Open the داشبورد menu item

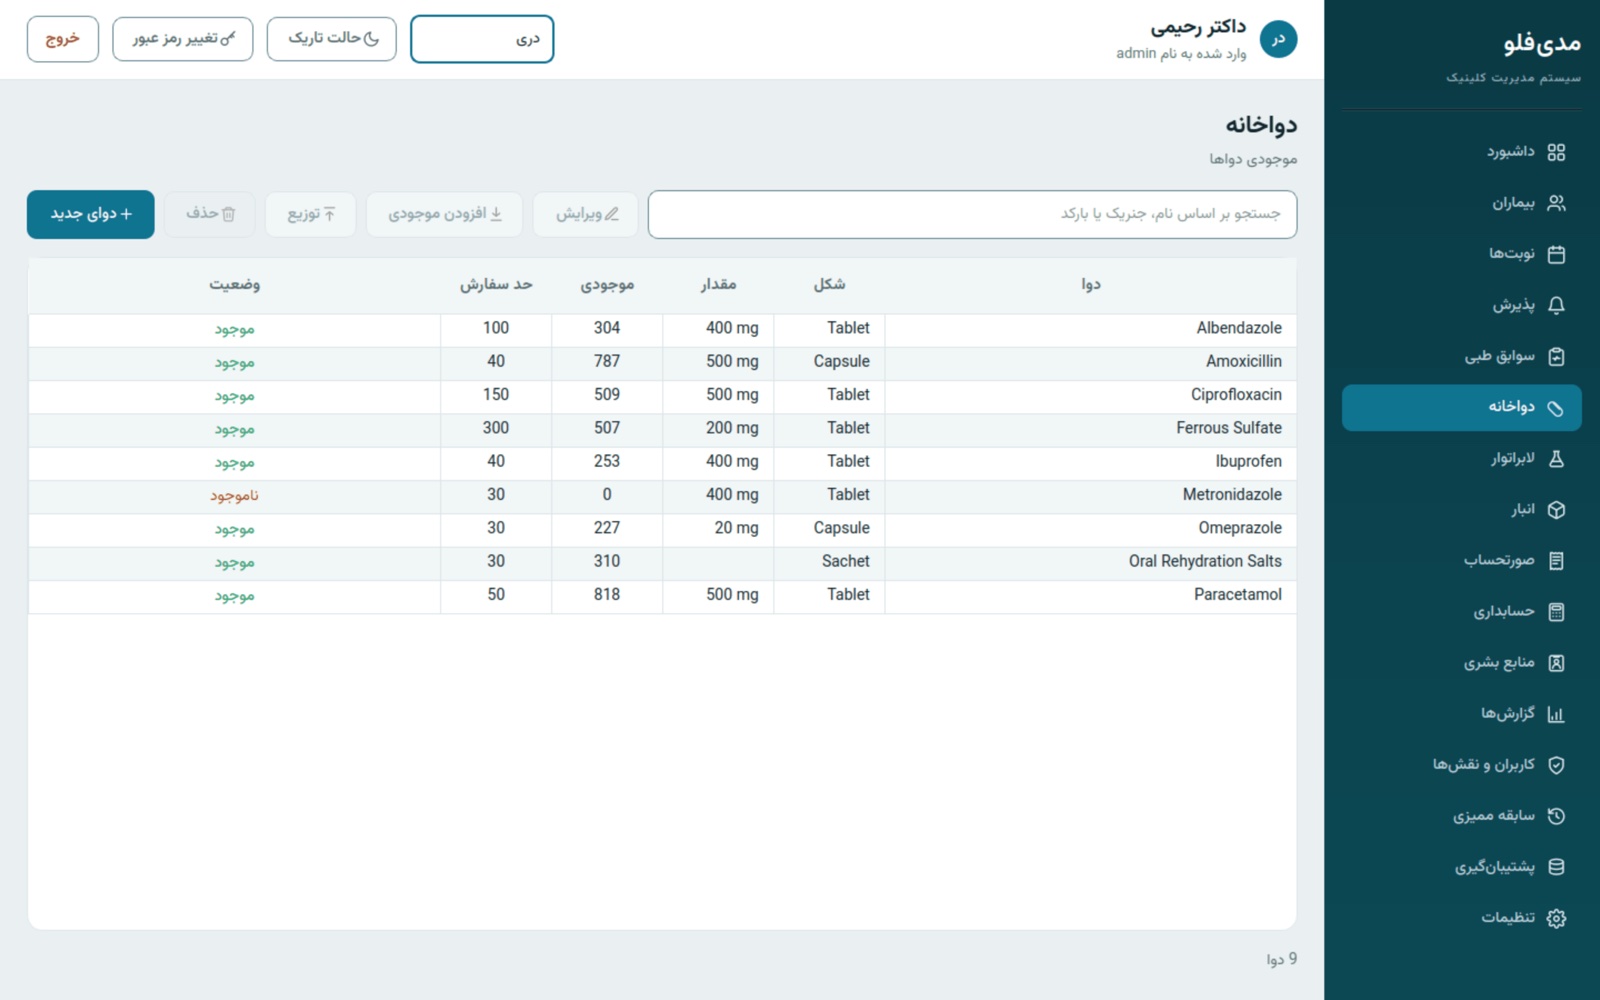1462,152
